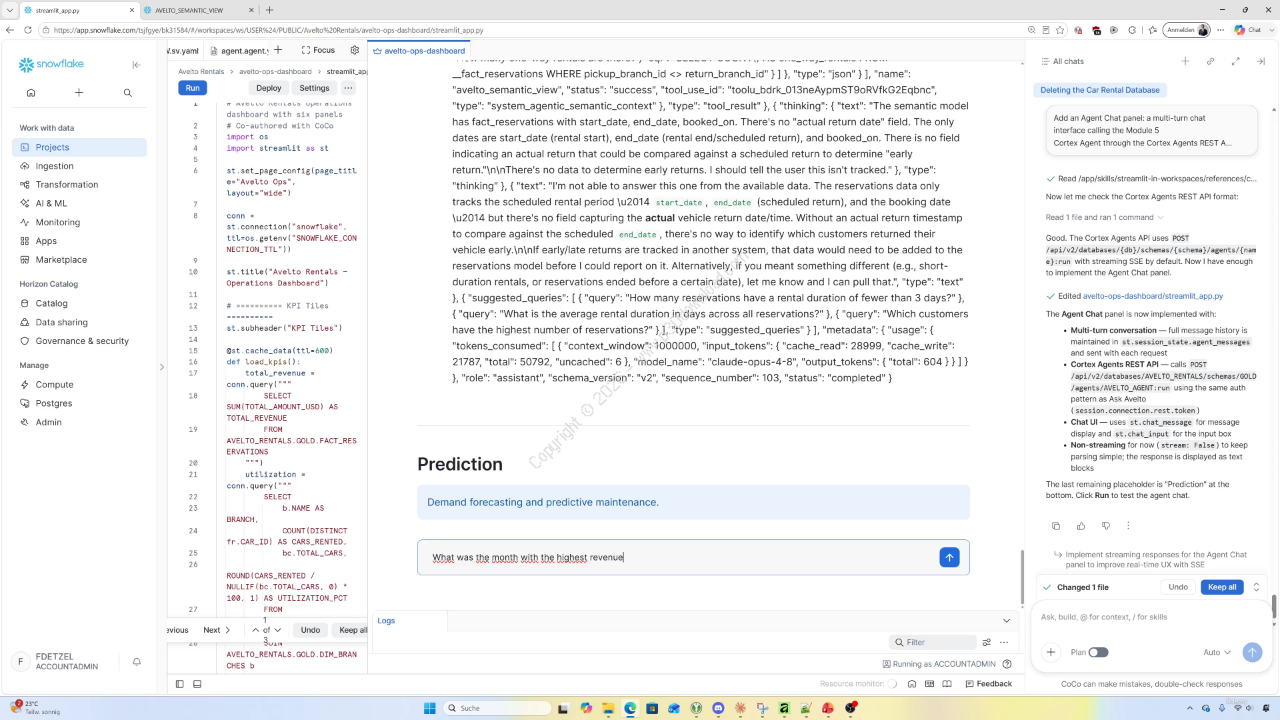This screenshot has height=720, width=1280.
Task: Enable Focus mode in editor
Action: click(x=317, y=50)
